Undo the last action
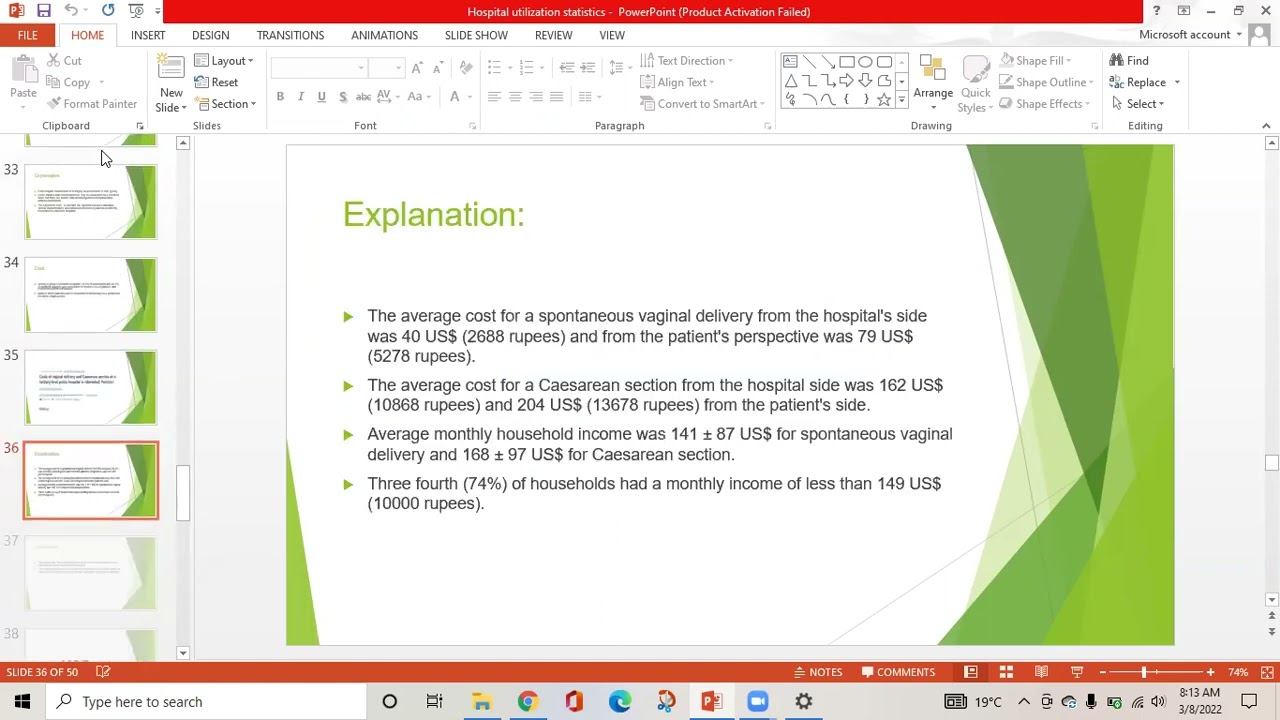 [71, 11]
